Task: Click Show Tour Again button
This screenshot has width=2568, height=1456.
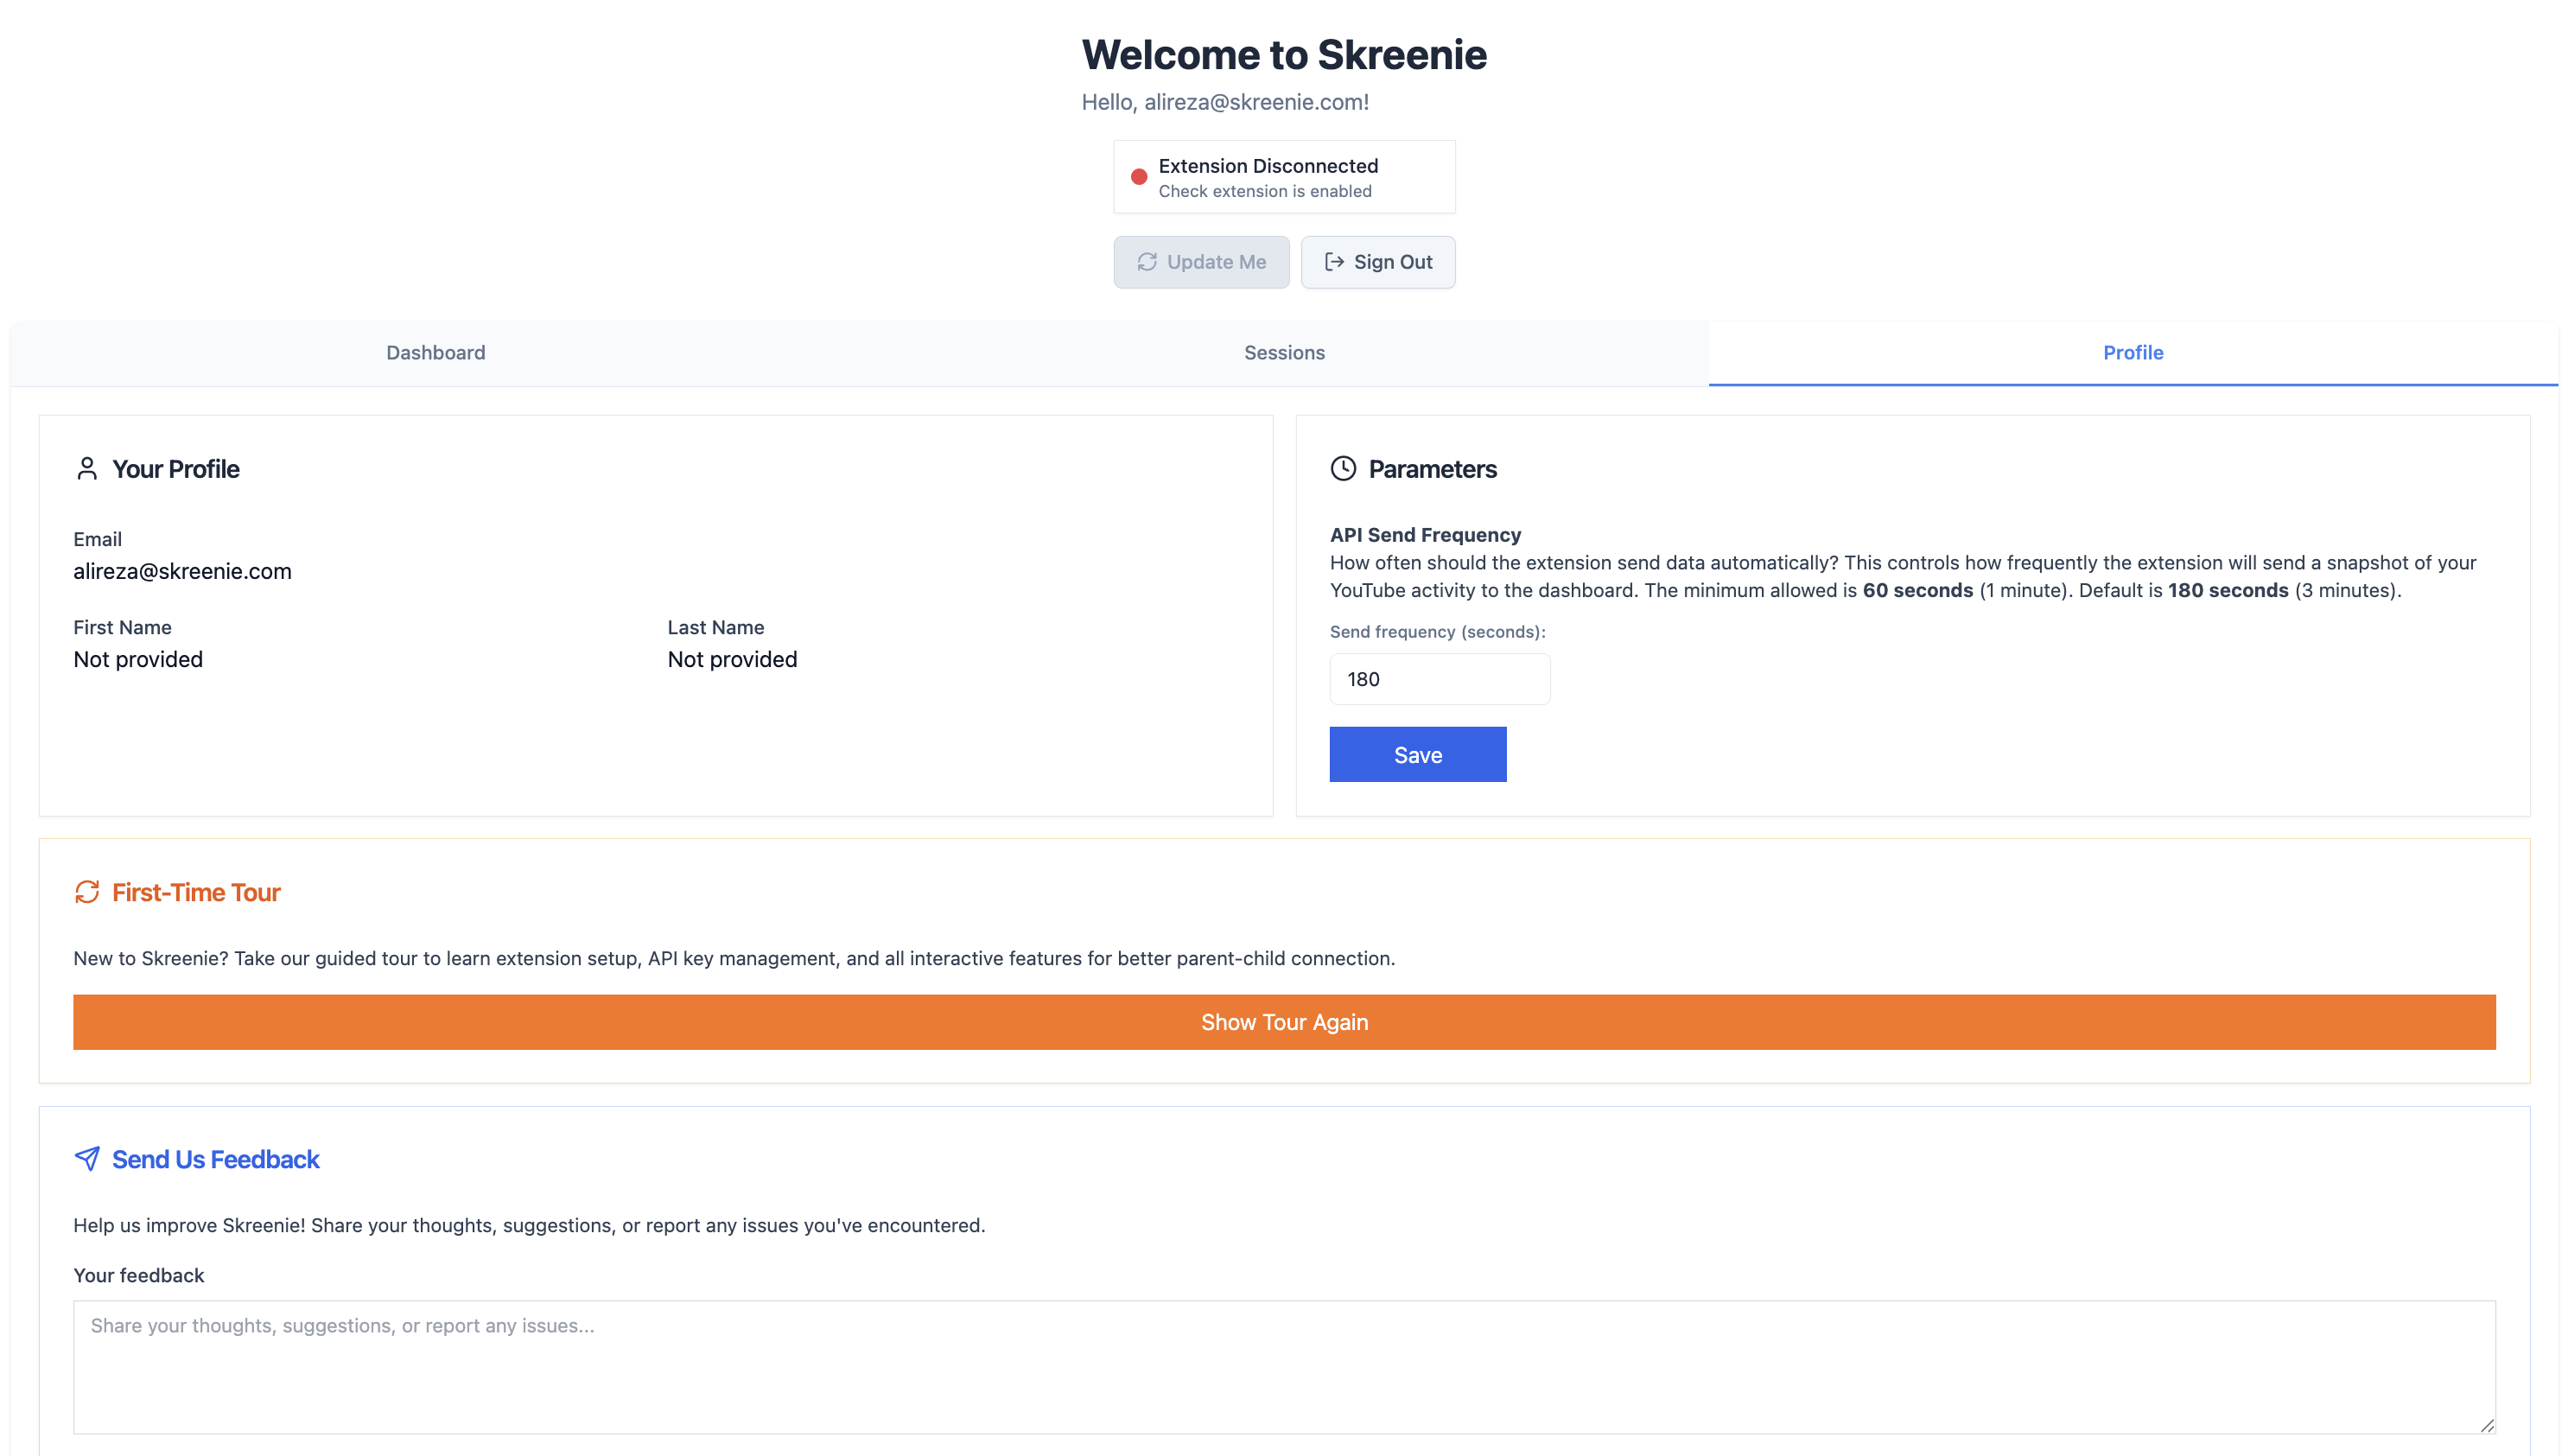Action: point(1284,1022)
